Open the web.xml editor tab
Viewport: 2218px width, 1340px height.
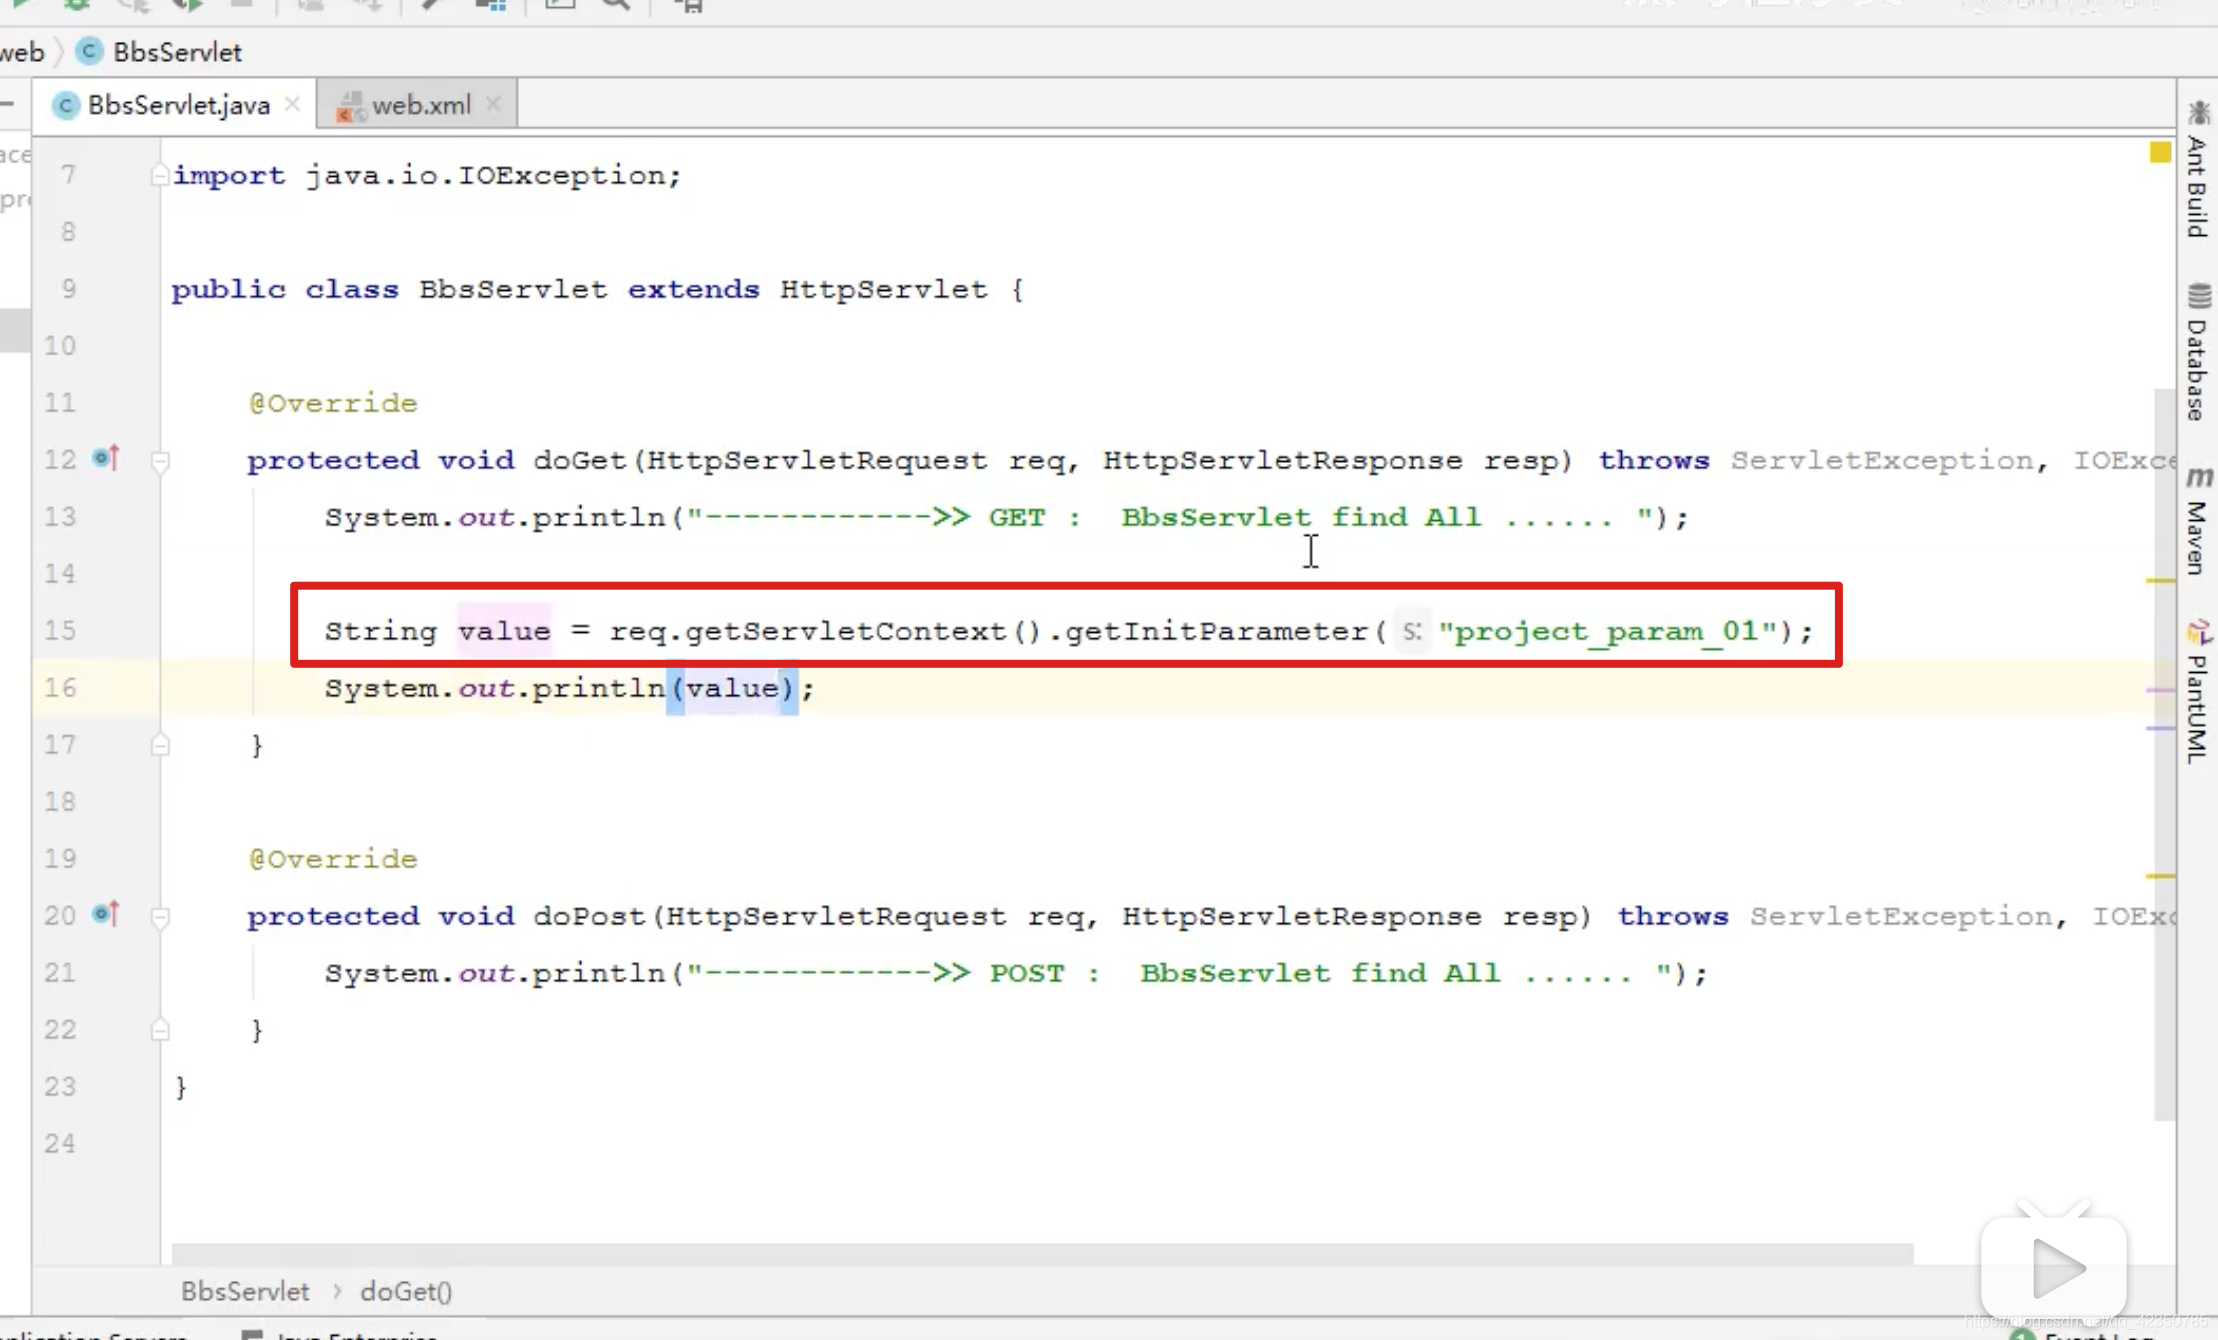[420, 105]
